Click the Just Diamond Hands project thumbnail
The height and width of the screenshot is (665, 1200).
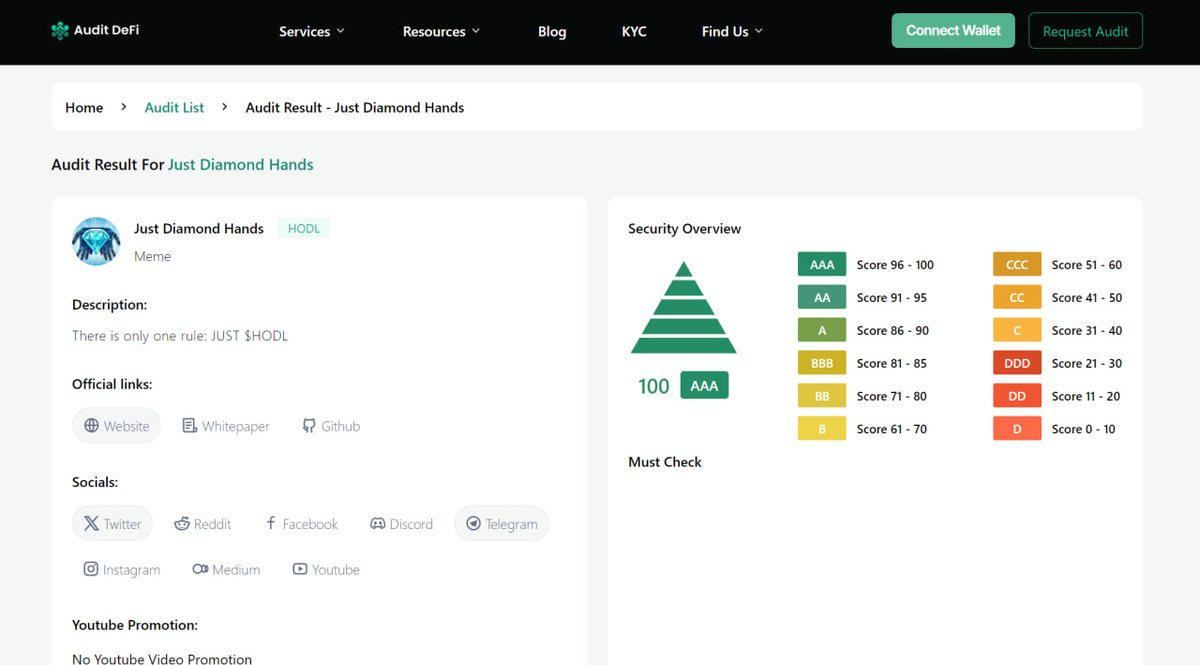pos(96,241)
